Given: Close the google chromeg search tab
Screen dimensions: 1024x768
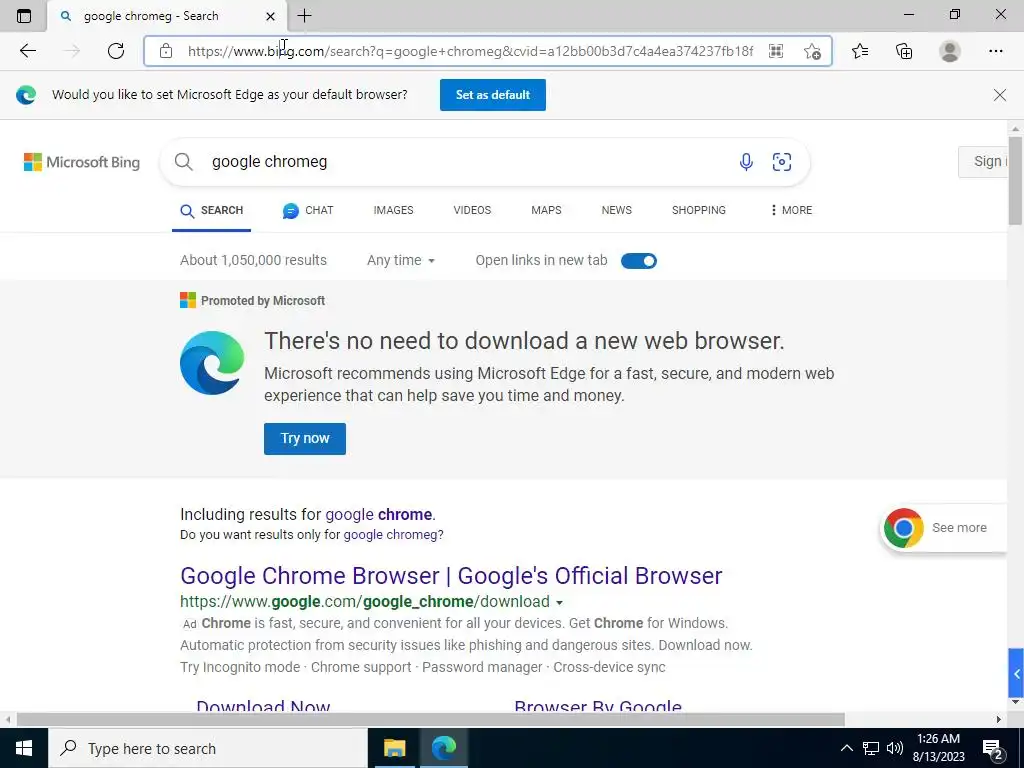Looking at the screenshot, I should [x=270, y=16].
